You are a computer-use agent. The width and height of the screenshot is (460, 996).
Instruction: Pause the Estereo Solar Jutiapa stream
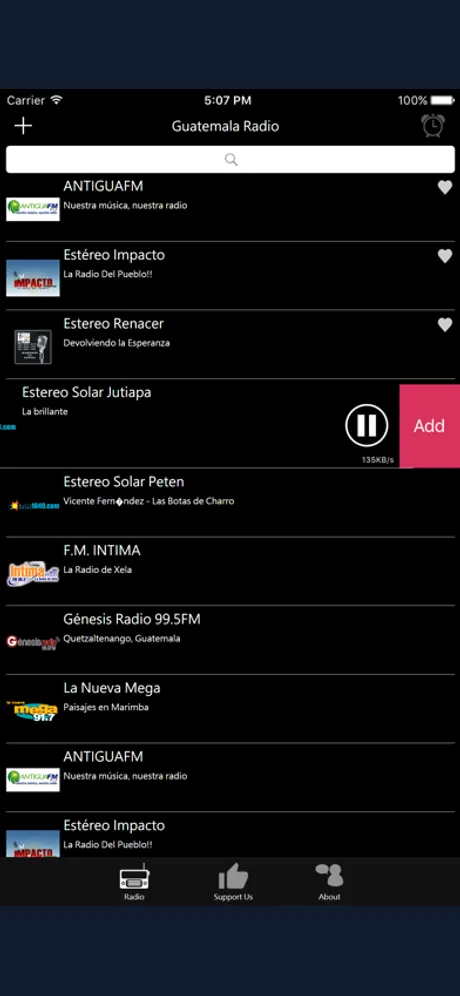pyautogui.click(x=367, y=425)
